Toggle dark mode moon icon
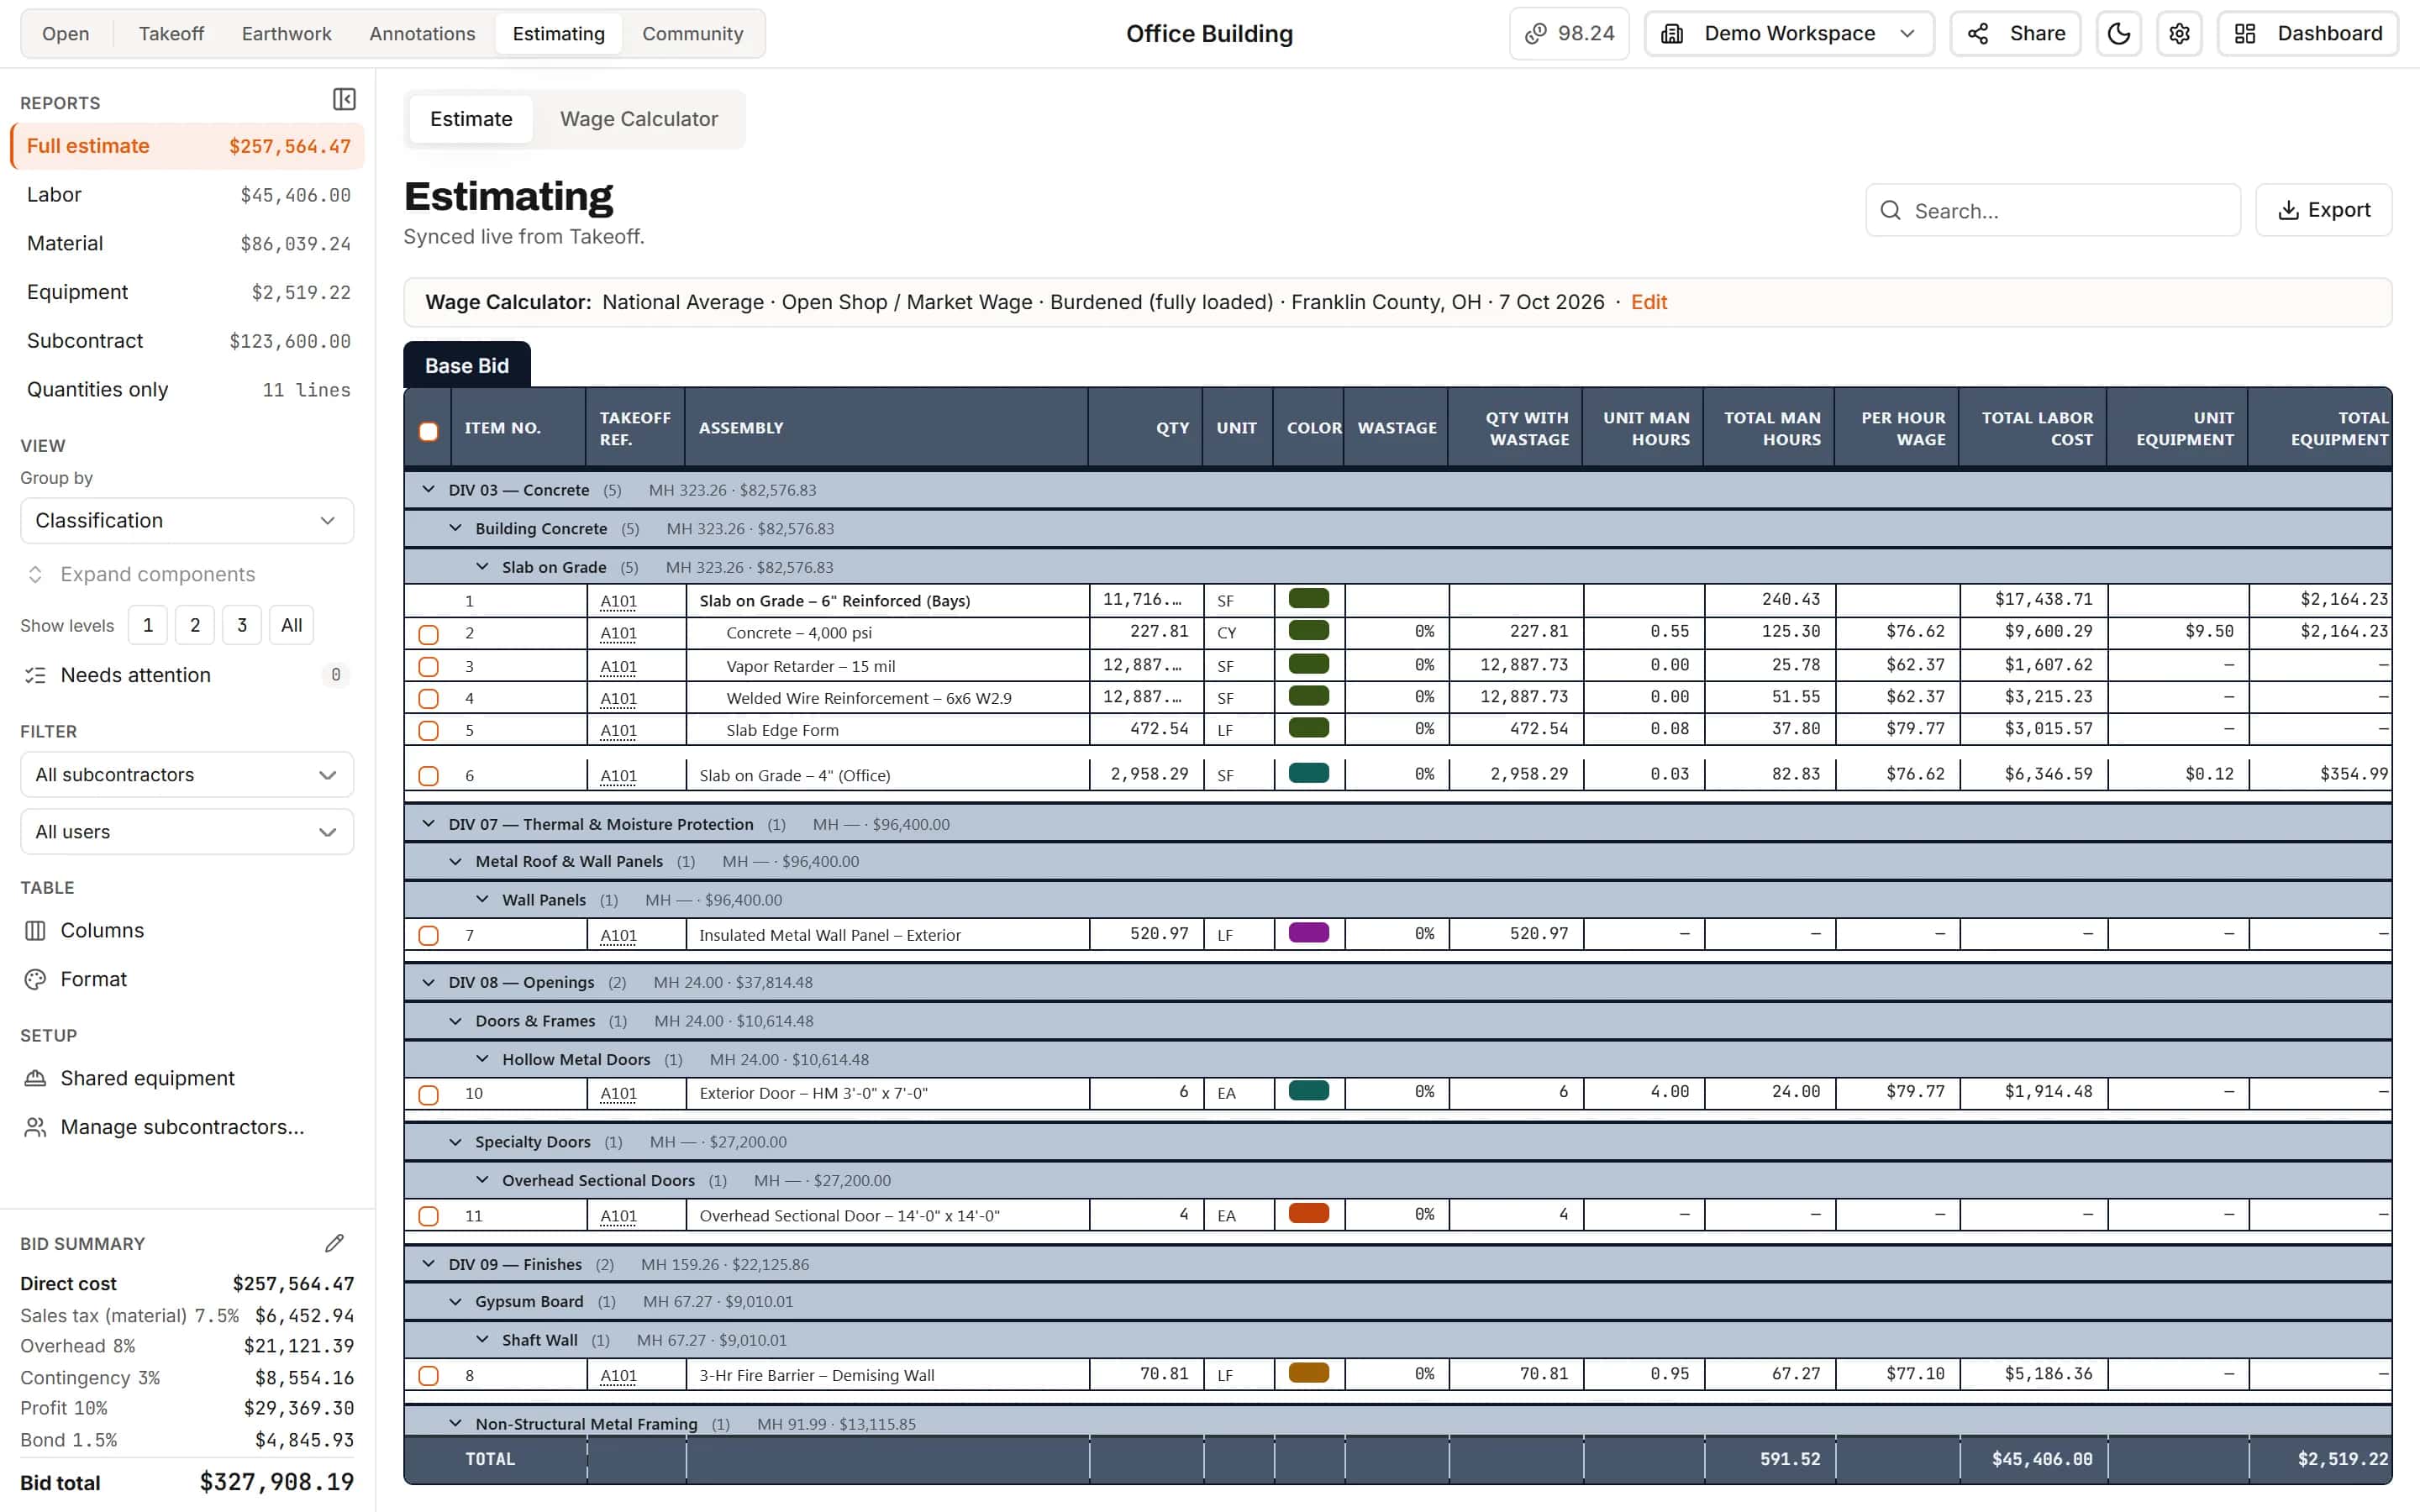Screen dimensions: 2420x1512 coord(2118,34)
